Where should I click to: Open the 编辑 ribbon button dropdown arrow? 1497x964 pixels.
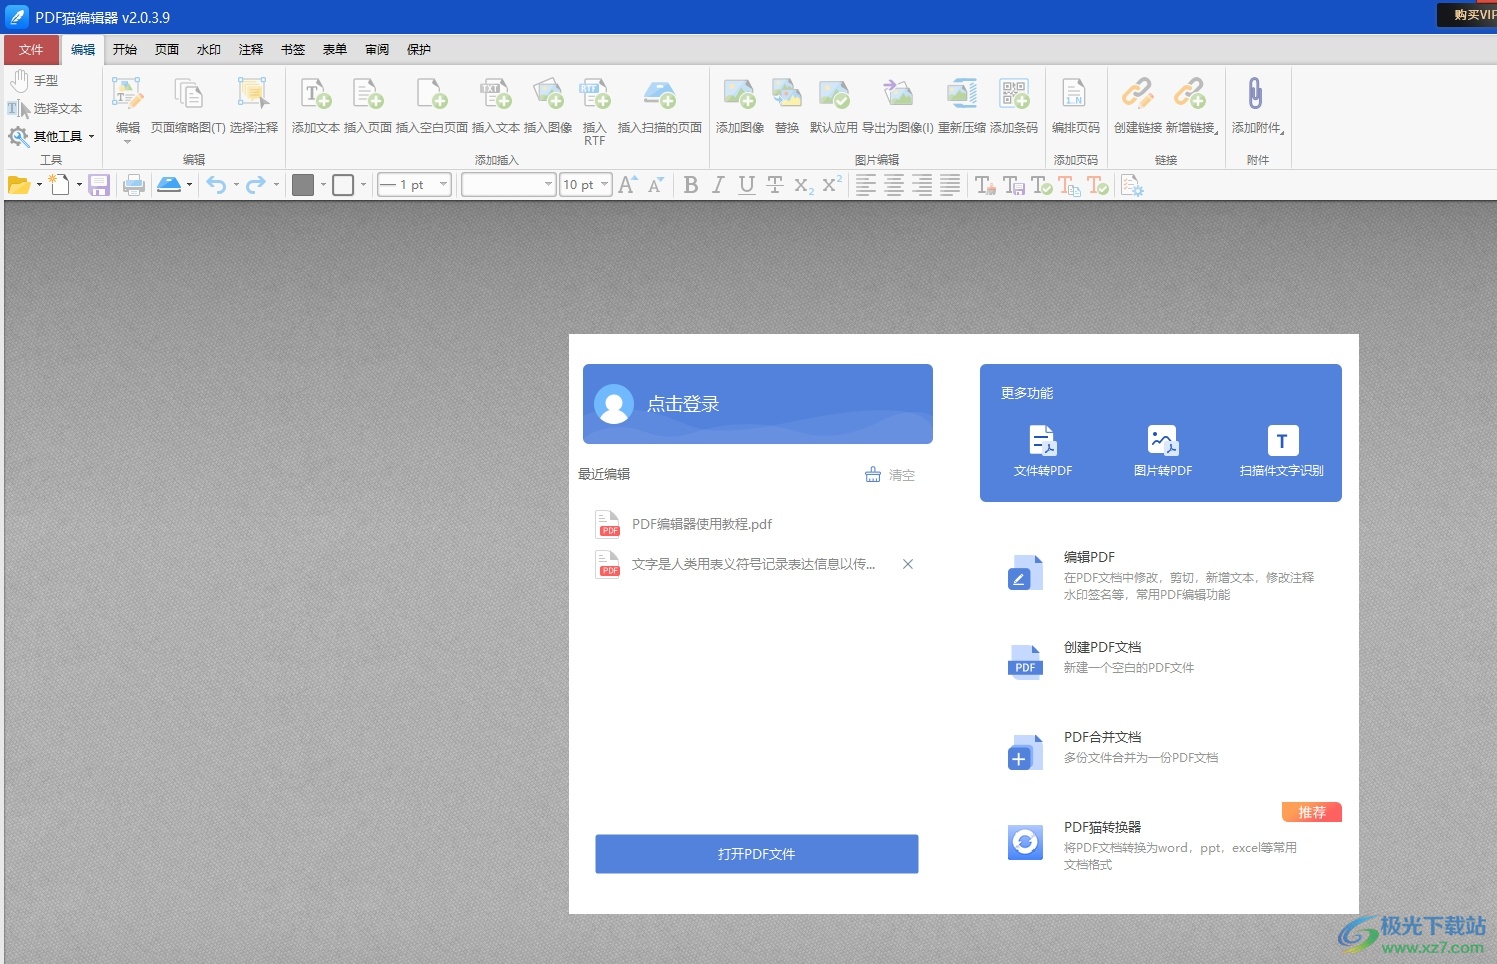pyautogui.click(x=127, y=142)
